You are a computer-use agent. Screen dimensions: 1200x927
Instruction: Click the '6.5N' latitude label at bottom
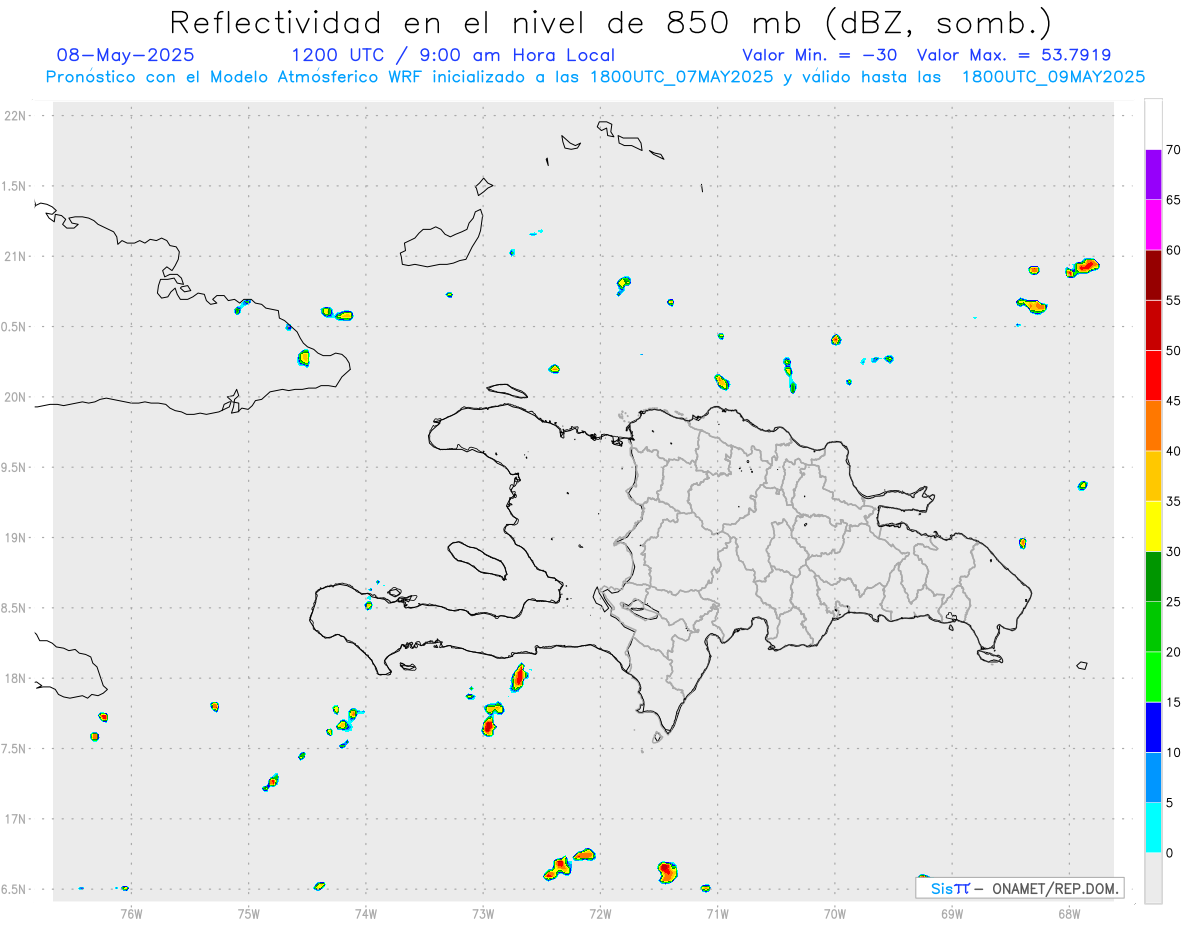pyautogui.click(x=15, y=889)
